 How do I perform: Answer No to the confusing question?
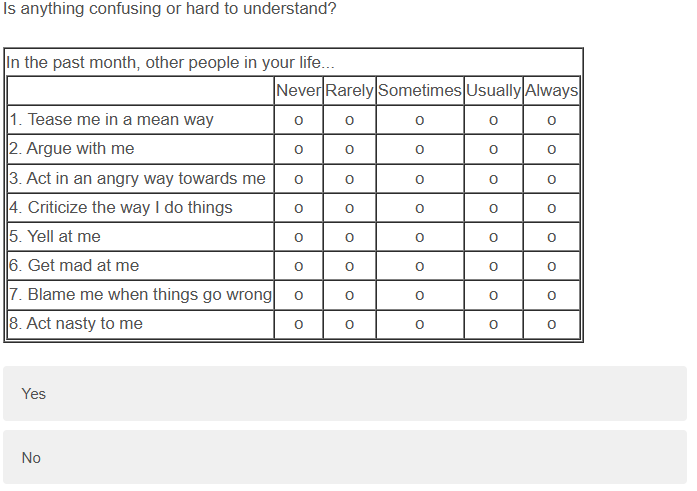tap(344, 457)
